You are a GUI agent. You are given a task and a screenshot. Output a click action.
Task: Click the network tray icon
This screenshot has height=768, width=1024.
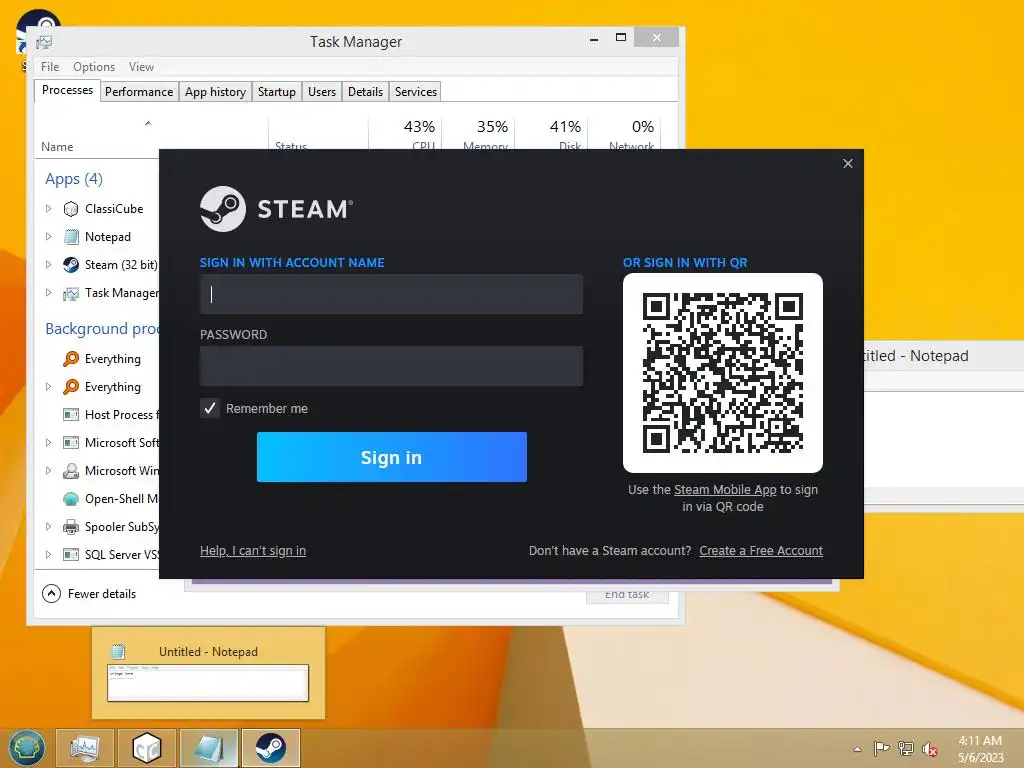pos(906,748)
